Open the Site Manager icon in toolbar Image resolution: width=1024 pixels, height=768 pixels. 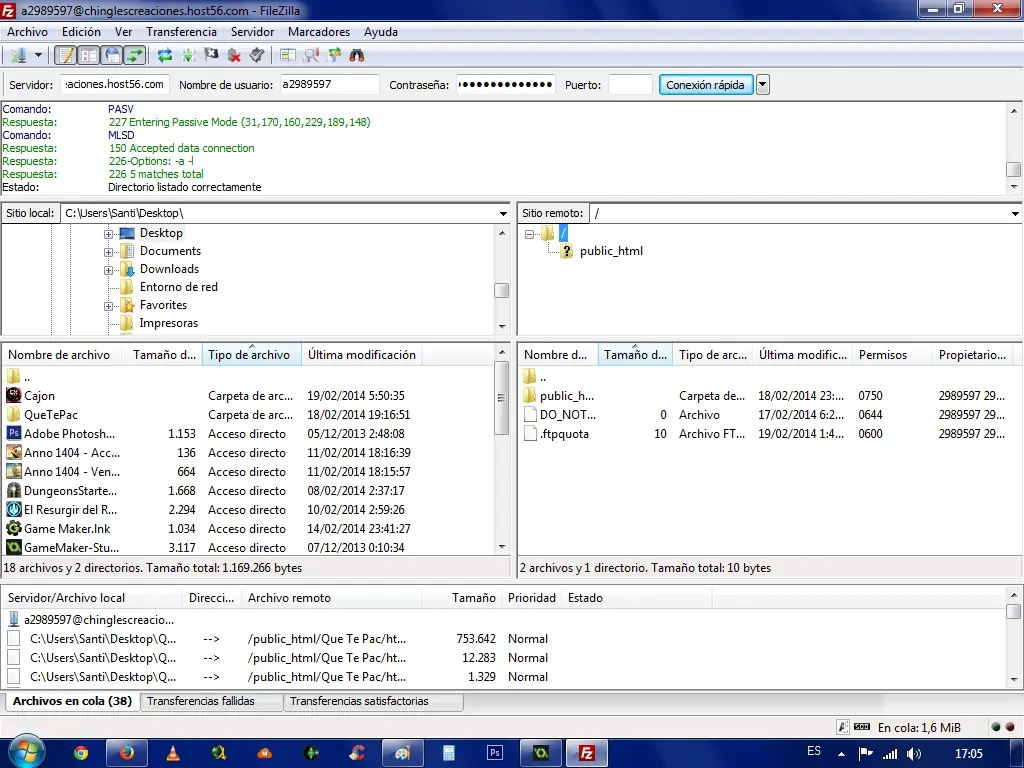[19, 56]
